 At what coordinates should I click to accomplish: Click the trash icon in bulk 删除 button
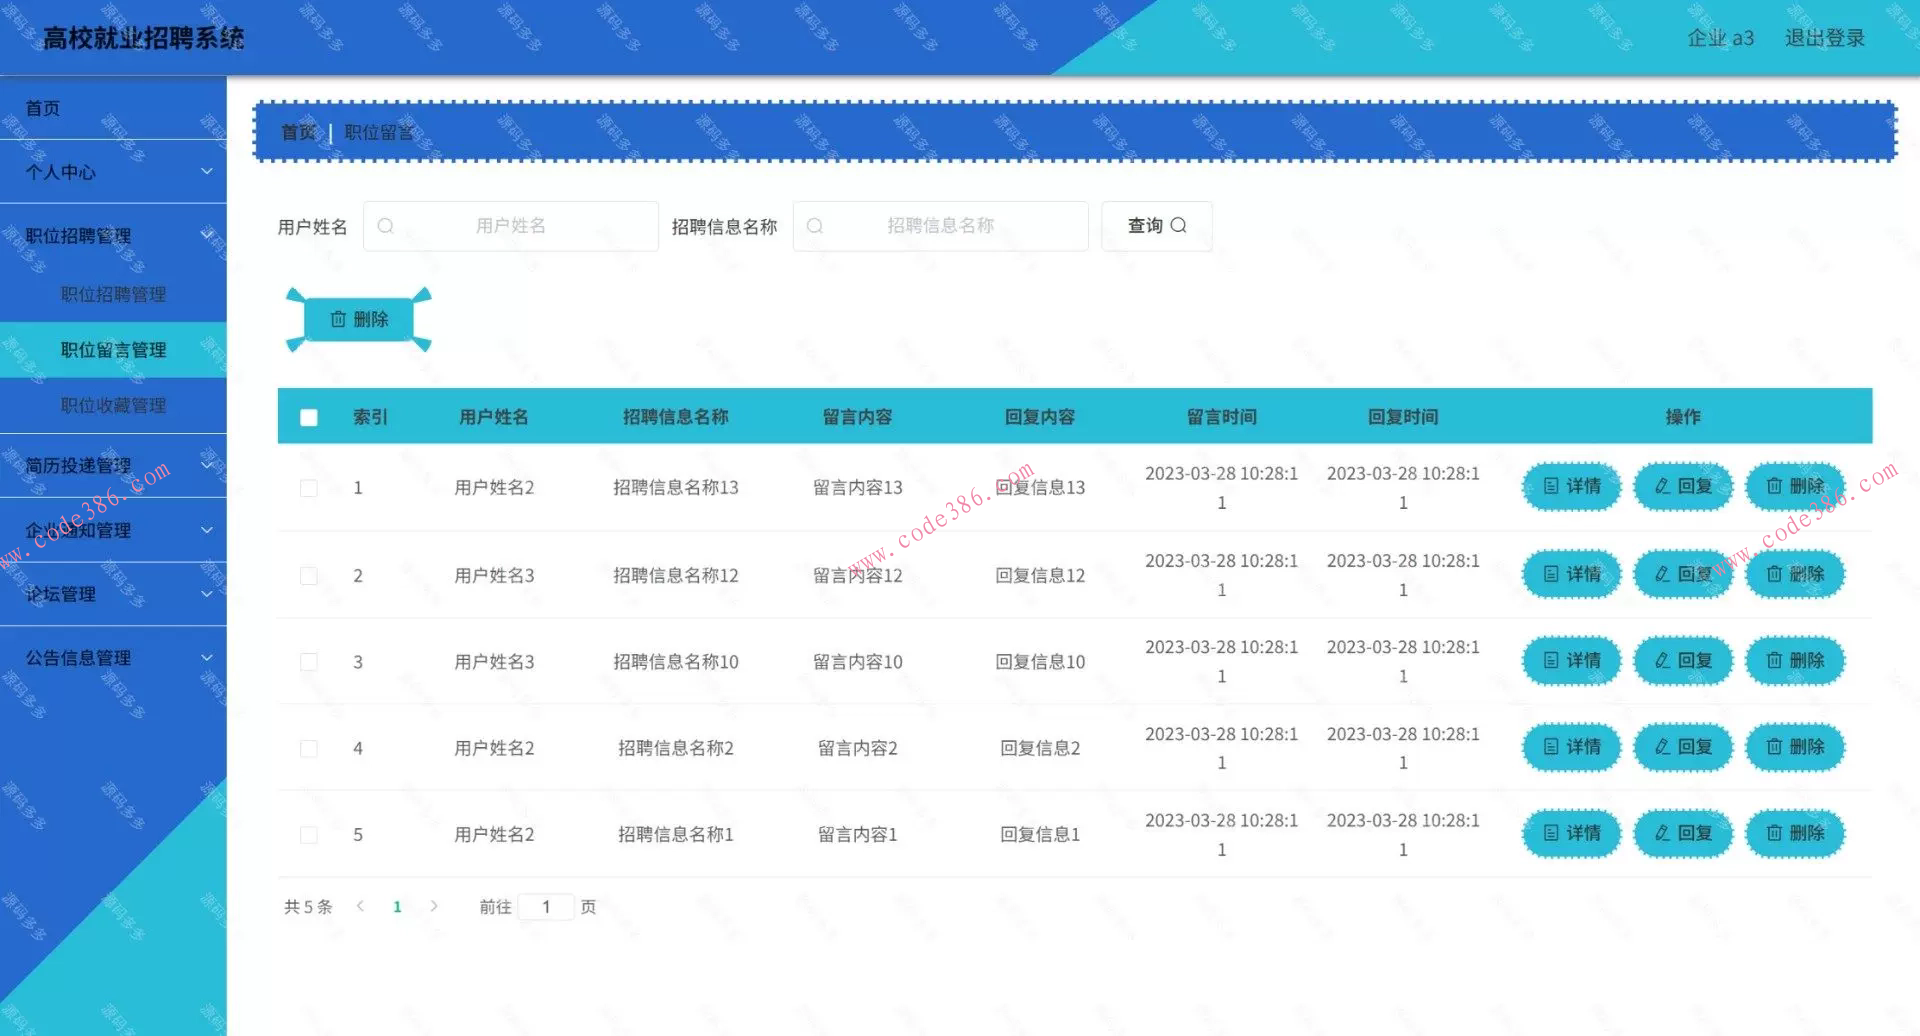338,319
